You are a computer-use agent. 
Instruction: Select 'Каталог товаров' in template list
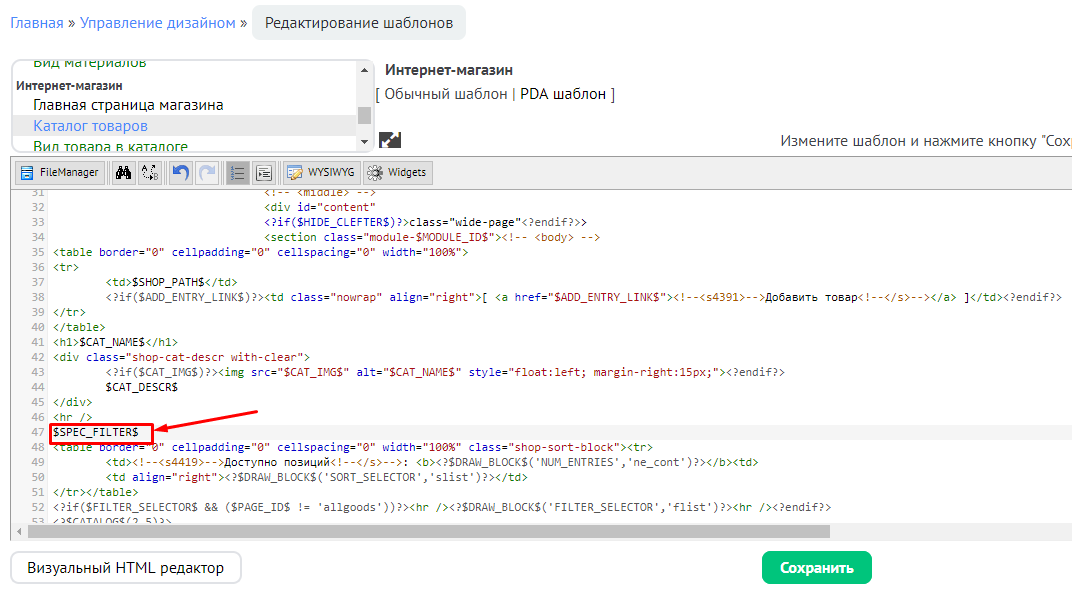(x=90, y=126)
